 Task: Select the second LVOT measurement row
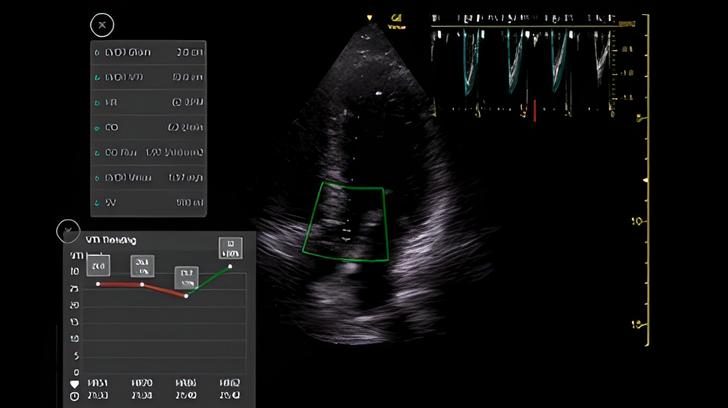point(148,77)
